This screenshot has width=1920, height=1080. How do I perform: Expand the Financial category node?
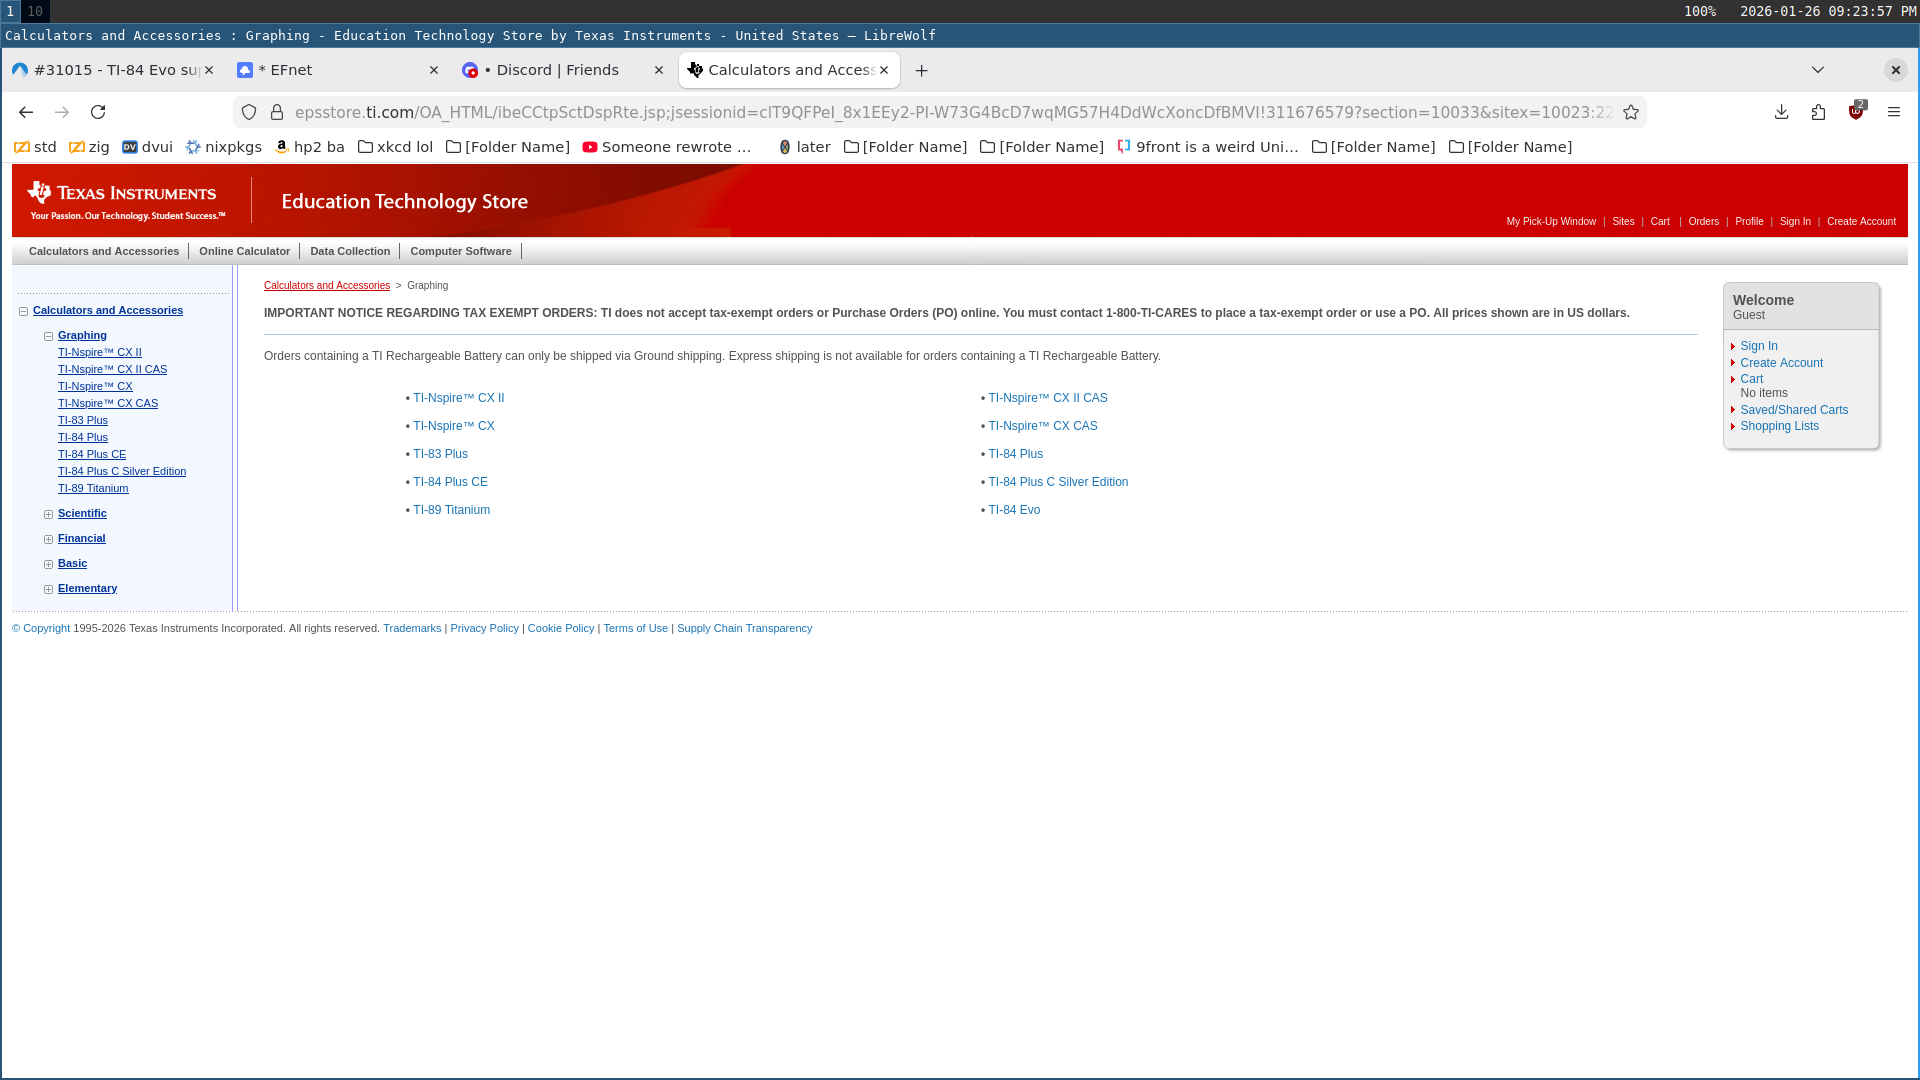48,539
